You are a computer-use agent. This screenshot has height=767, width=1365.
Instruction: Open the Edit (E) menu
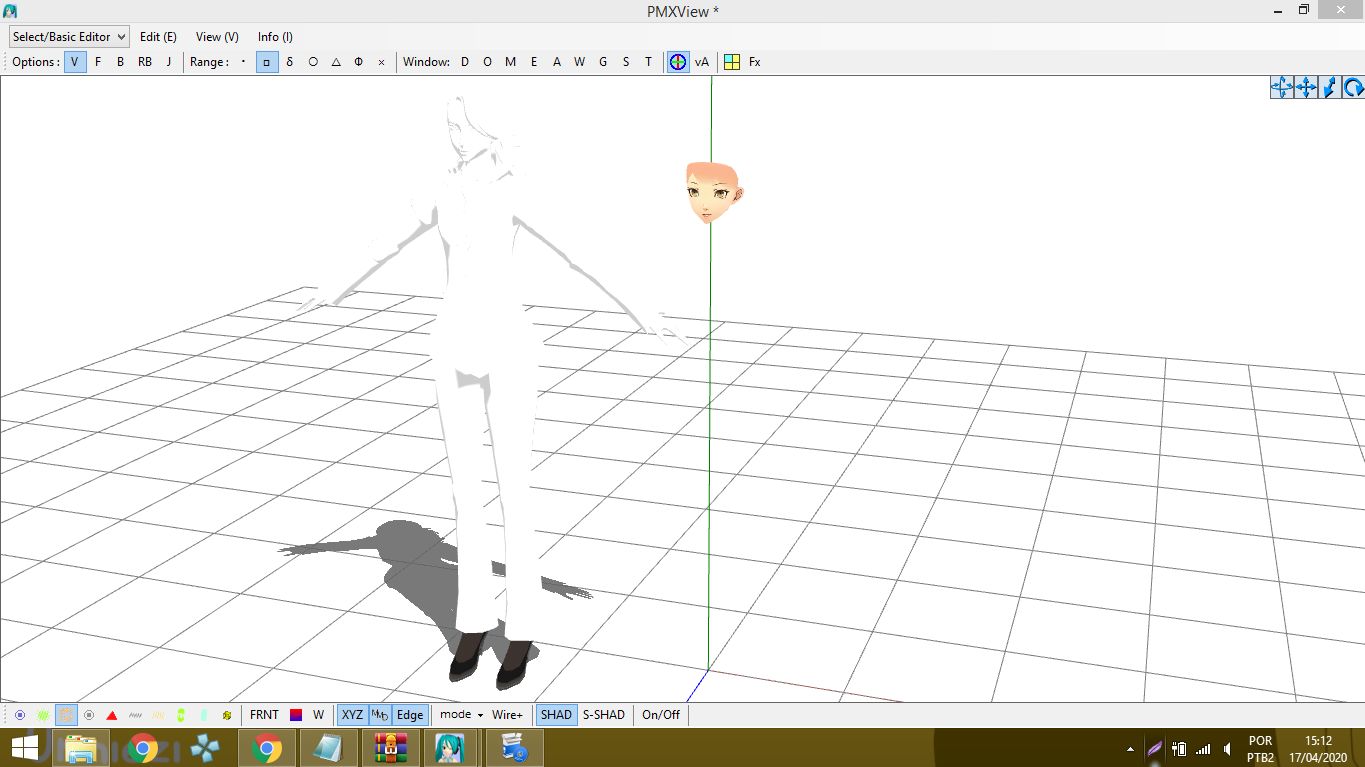pyautogui.click(x=158, y=37)
